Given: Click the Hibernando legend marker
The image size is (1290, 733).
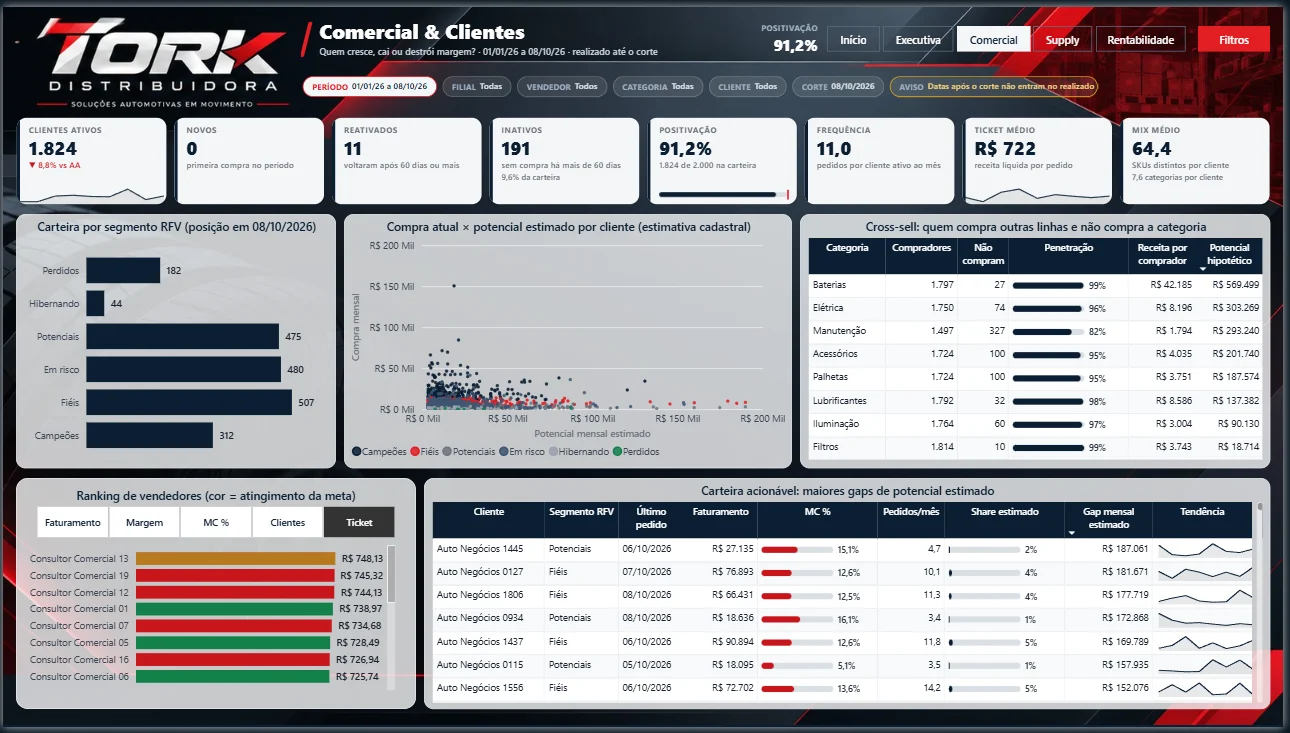Looking at the screenshot, I should tap(552, 452).
